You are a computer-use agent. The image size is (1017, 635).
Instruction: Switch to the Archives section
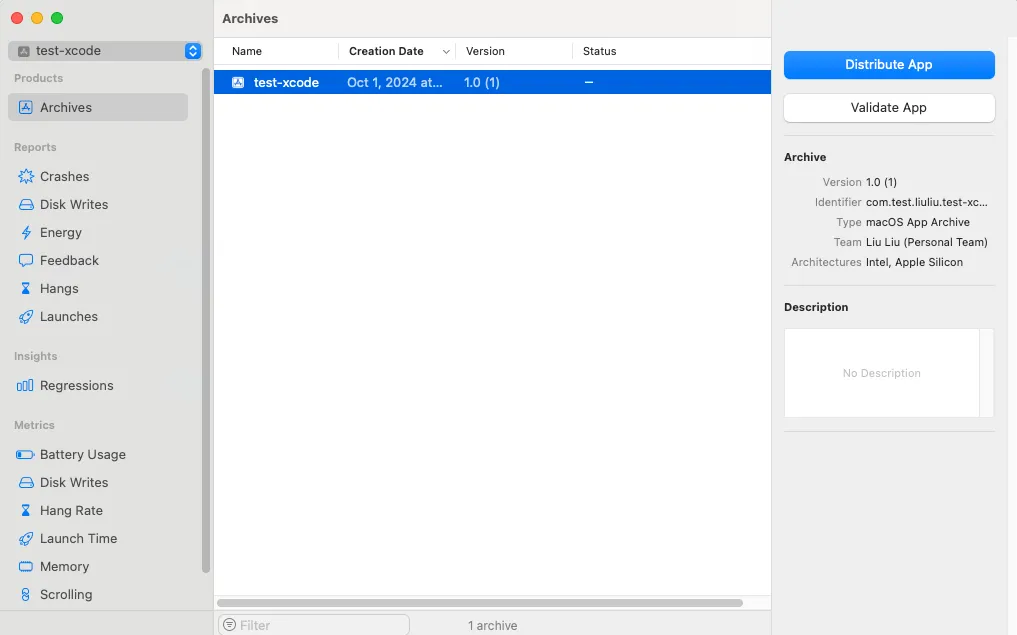[x=66, y=107]
